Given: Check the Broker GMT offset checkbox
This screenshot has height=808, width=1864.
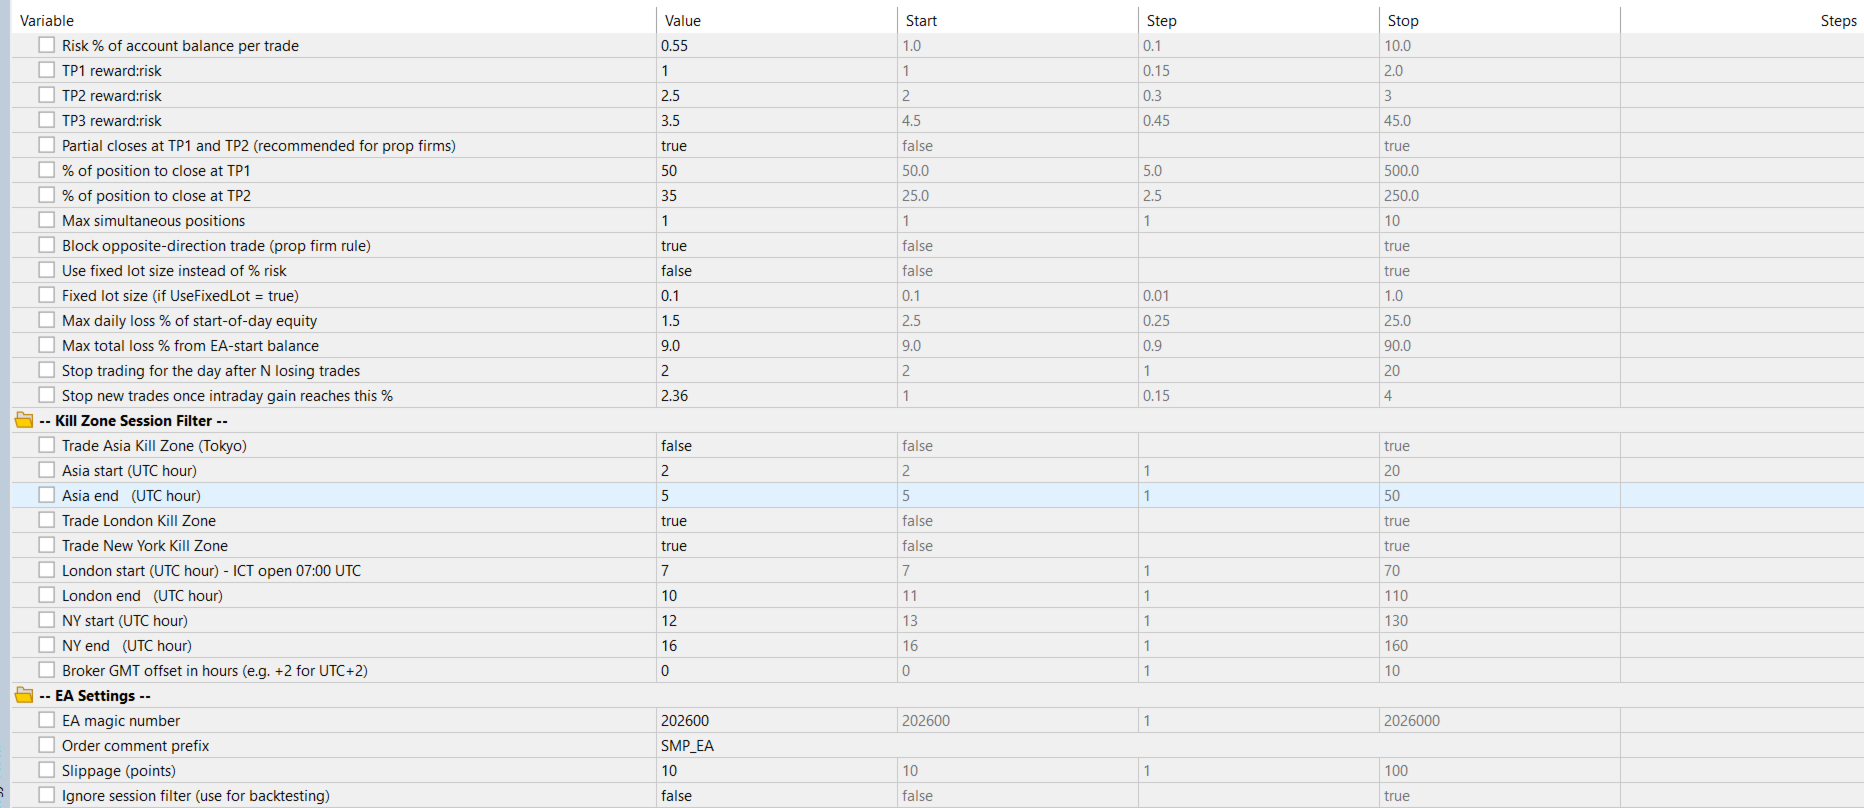Looking at the screenshot, I should tap(47, 670).
